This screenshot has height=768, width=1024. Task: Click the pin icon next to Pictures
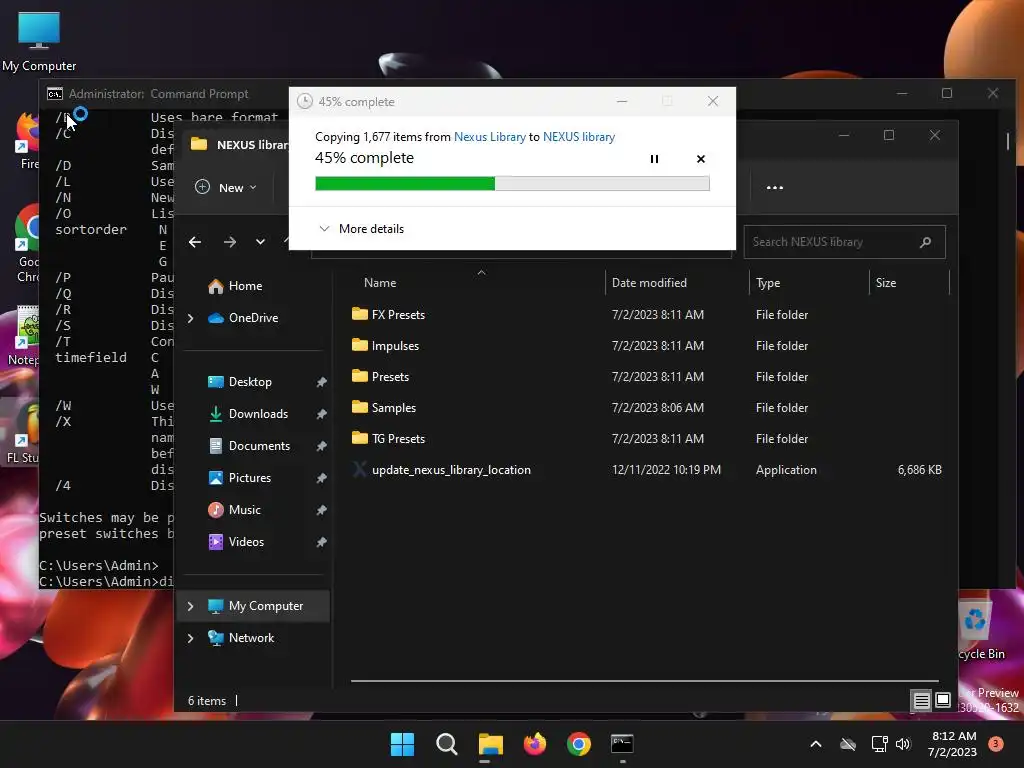(x=321, y=478)
